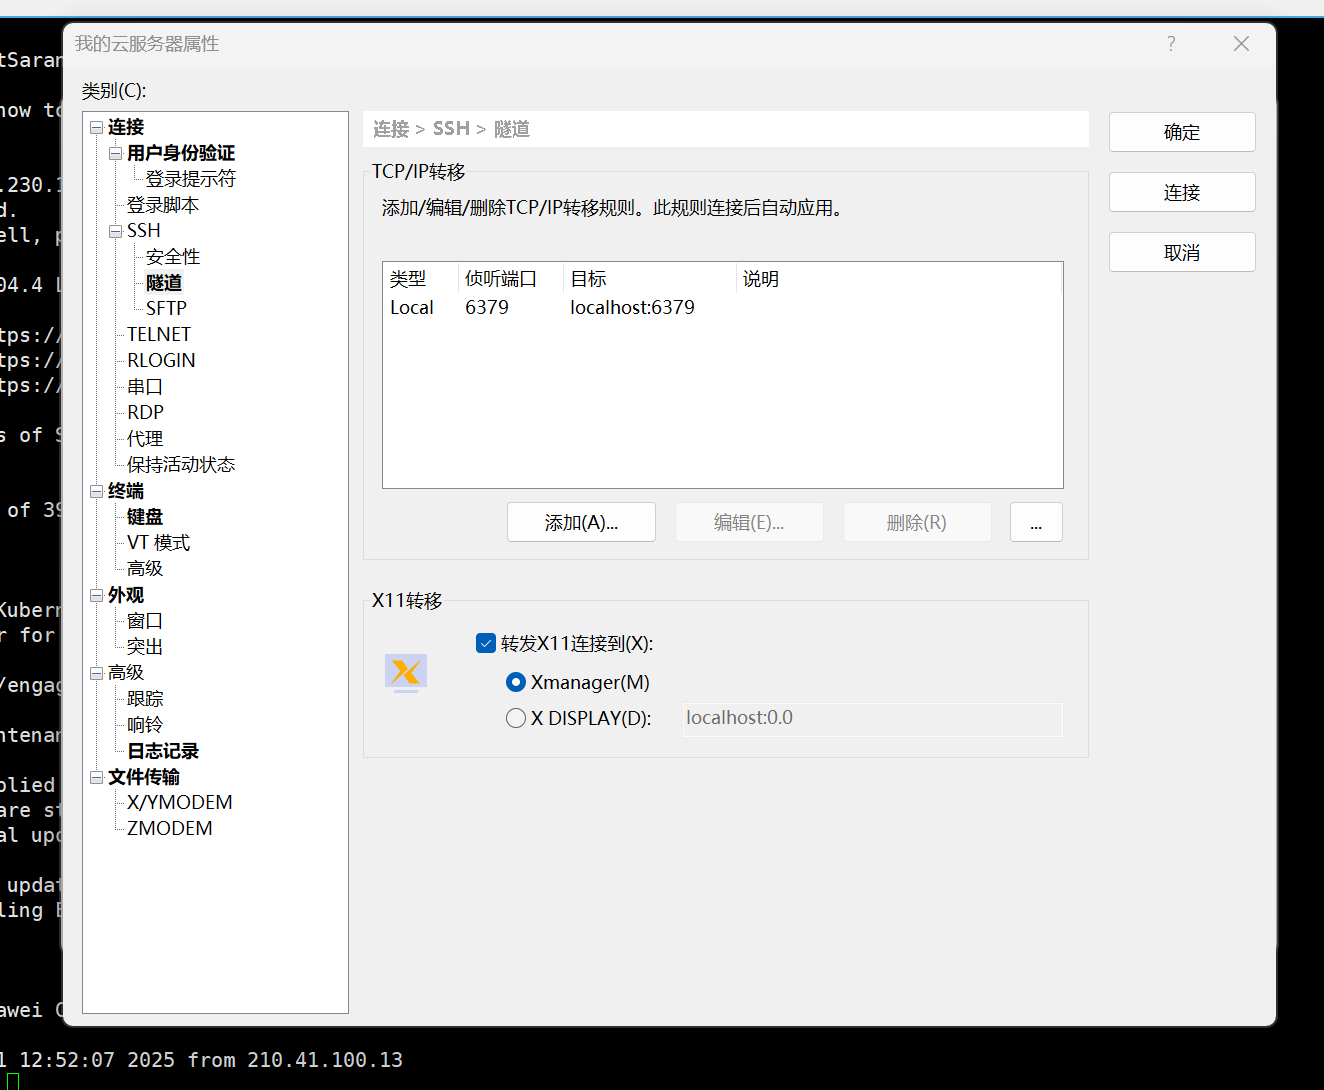This screenshot has height=1090, width=1324.
Task: Click the 侦听端口 column header
Action: tap(510, 279)
